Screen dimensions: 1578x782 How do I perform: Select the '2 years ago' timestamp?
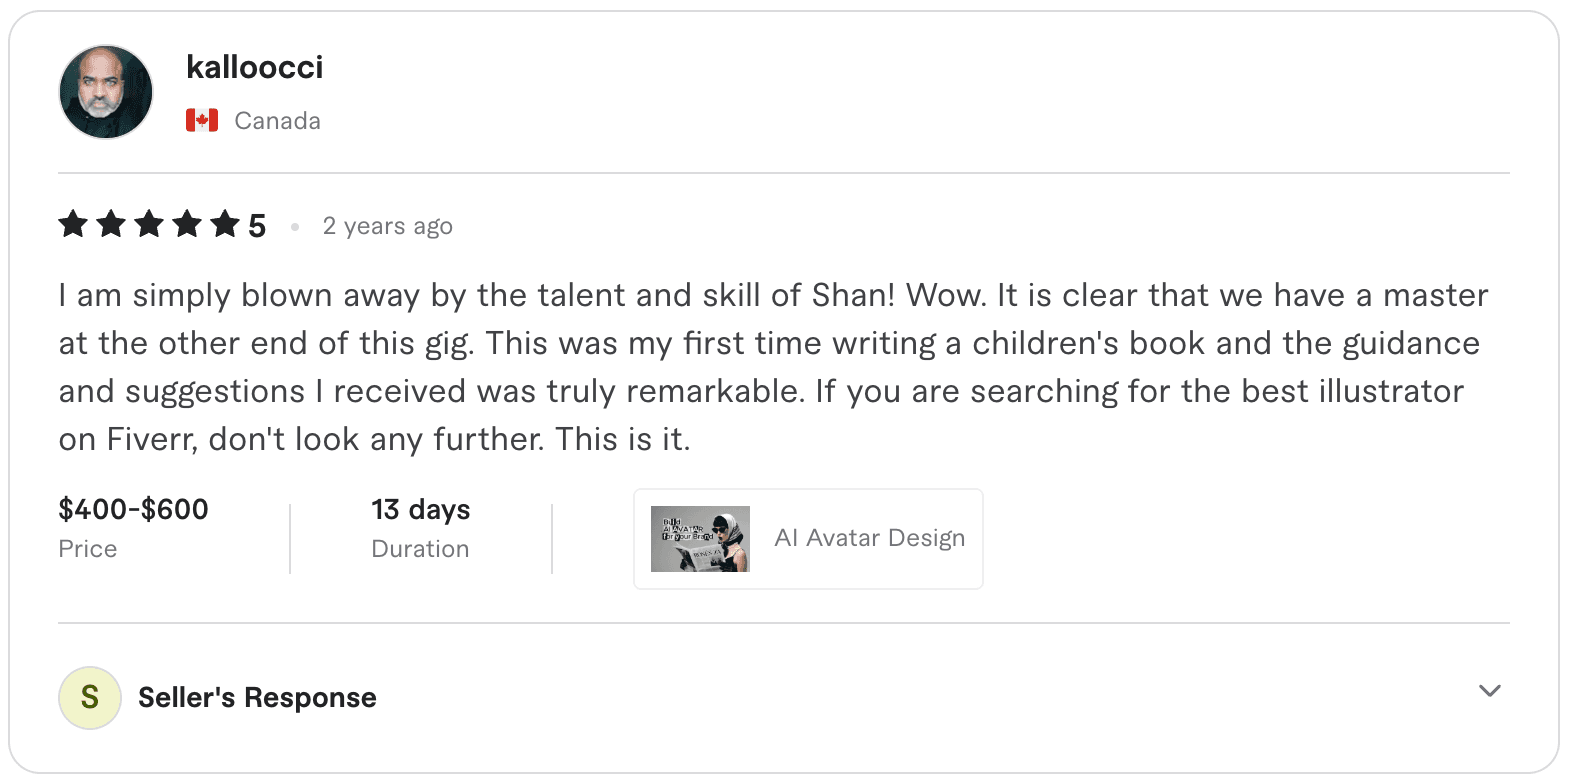click(387, 226)
